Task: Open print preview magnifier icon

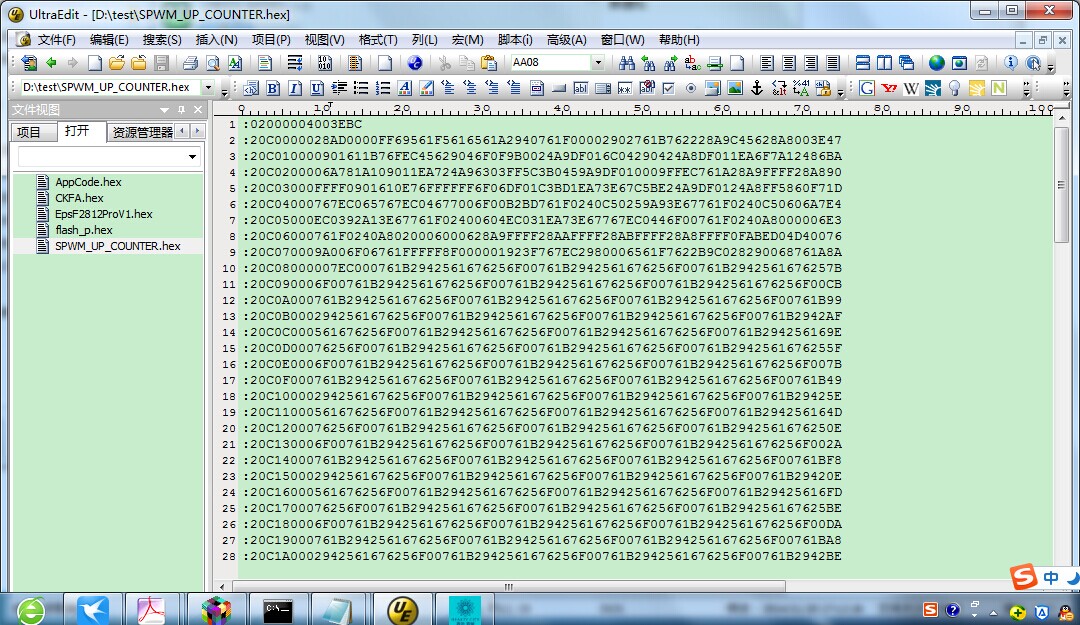Action: (213, 63)
